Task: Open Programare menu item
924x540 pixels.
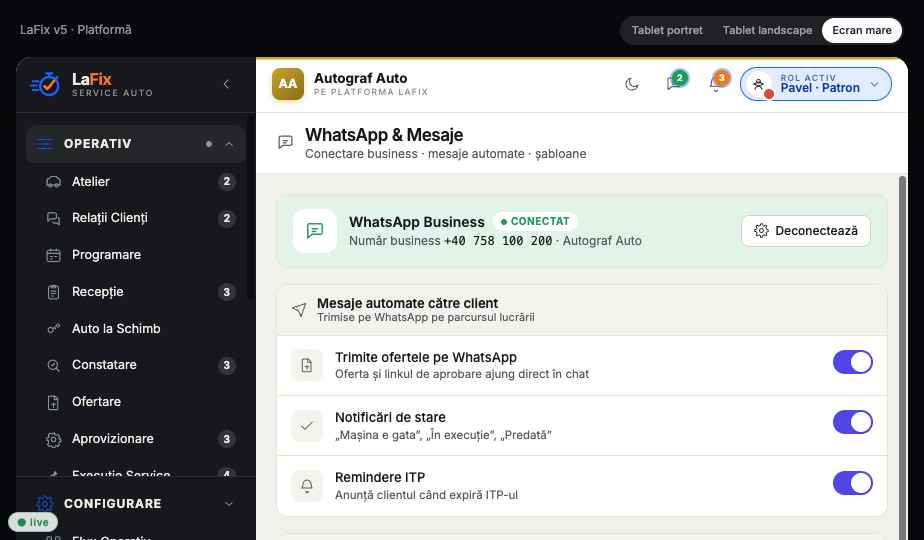Action: [x=136, y=255]
